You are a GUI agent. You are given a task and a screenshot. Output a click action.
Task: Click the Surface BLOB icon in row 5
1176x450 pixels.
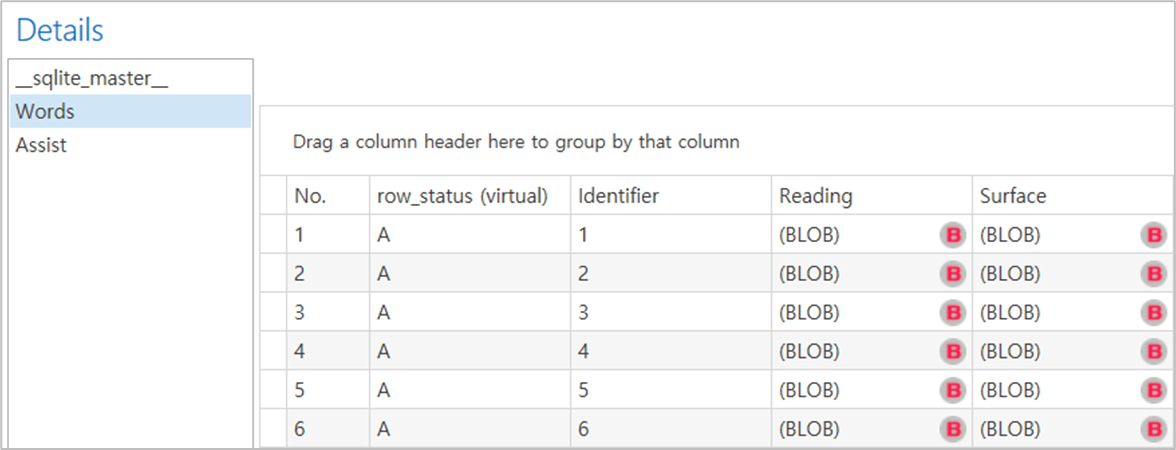1154,390
